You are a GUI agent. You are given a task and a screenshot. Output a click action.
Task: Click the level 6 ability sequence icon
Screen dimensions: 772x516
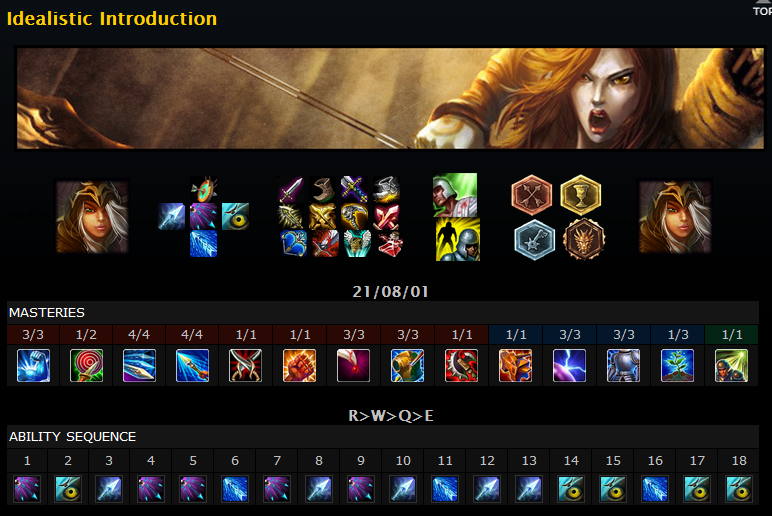tap(235, 488)
